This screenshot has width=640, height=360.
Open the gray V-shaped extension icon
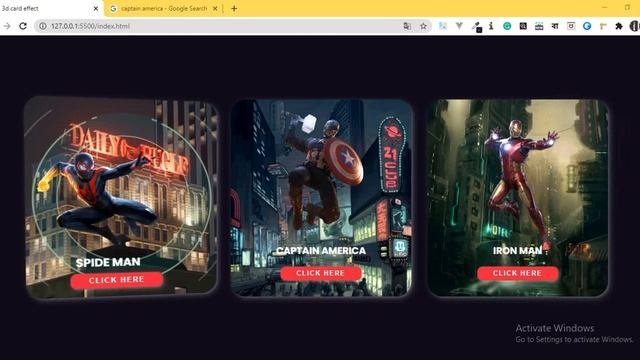pyautogui.click(x=459, y=26)
